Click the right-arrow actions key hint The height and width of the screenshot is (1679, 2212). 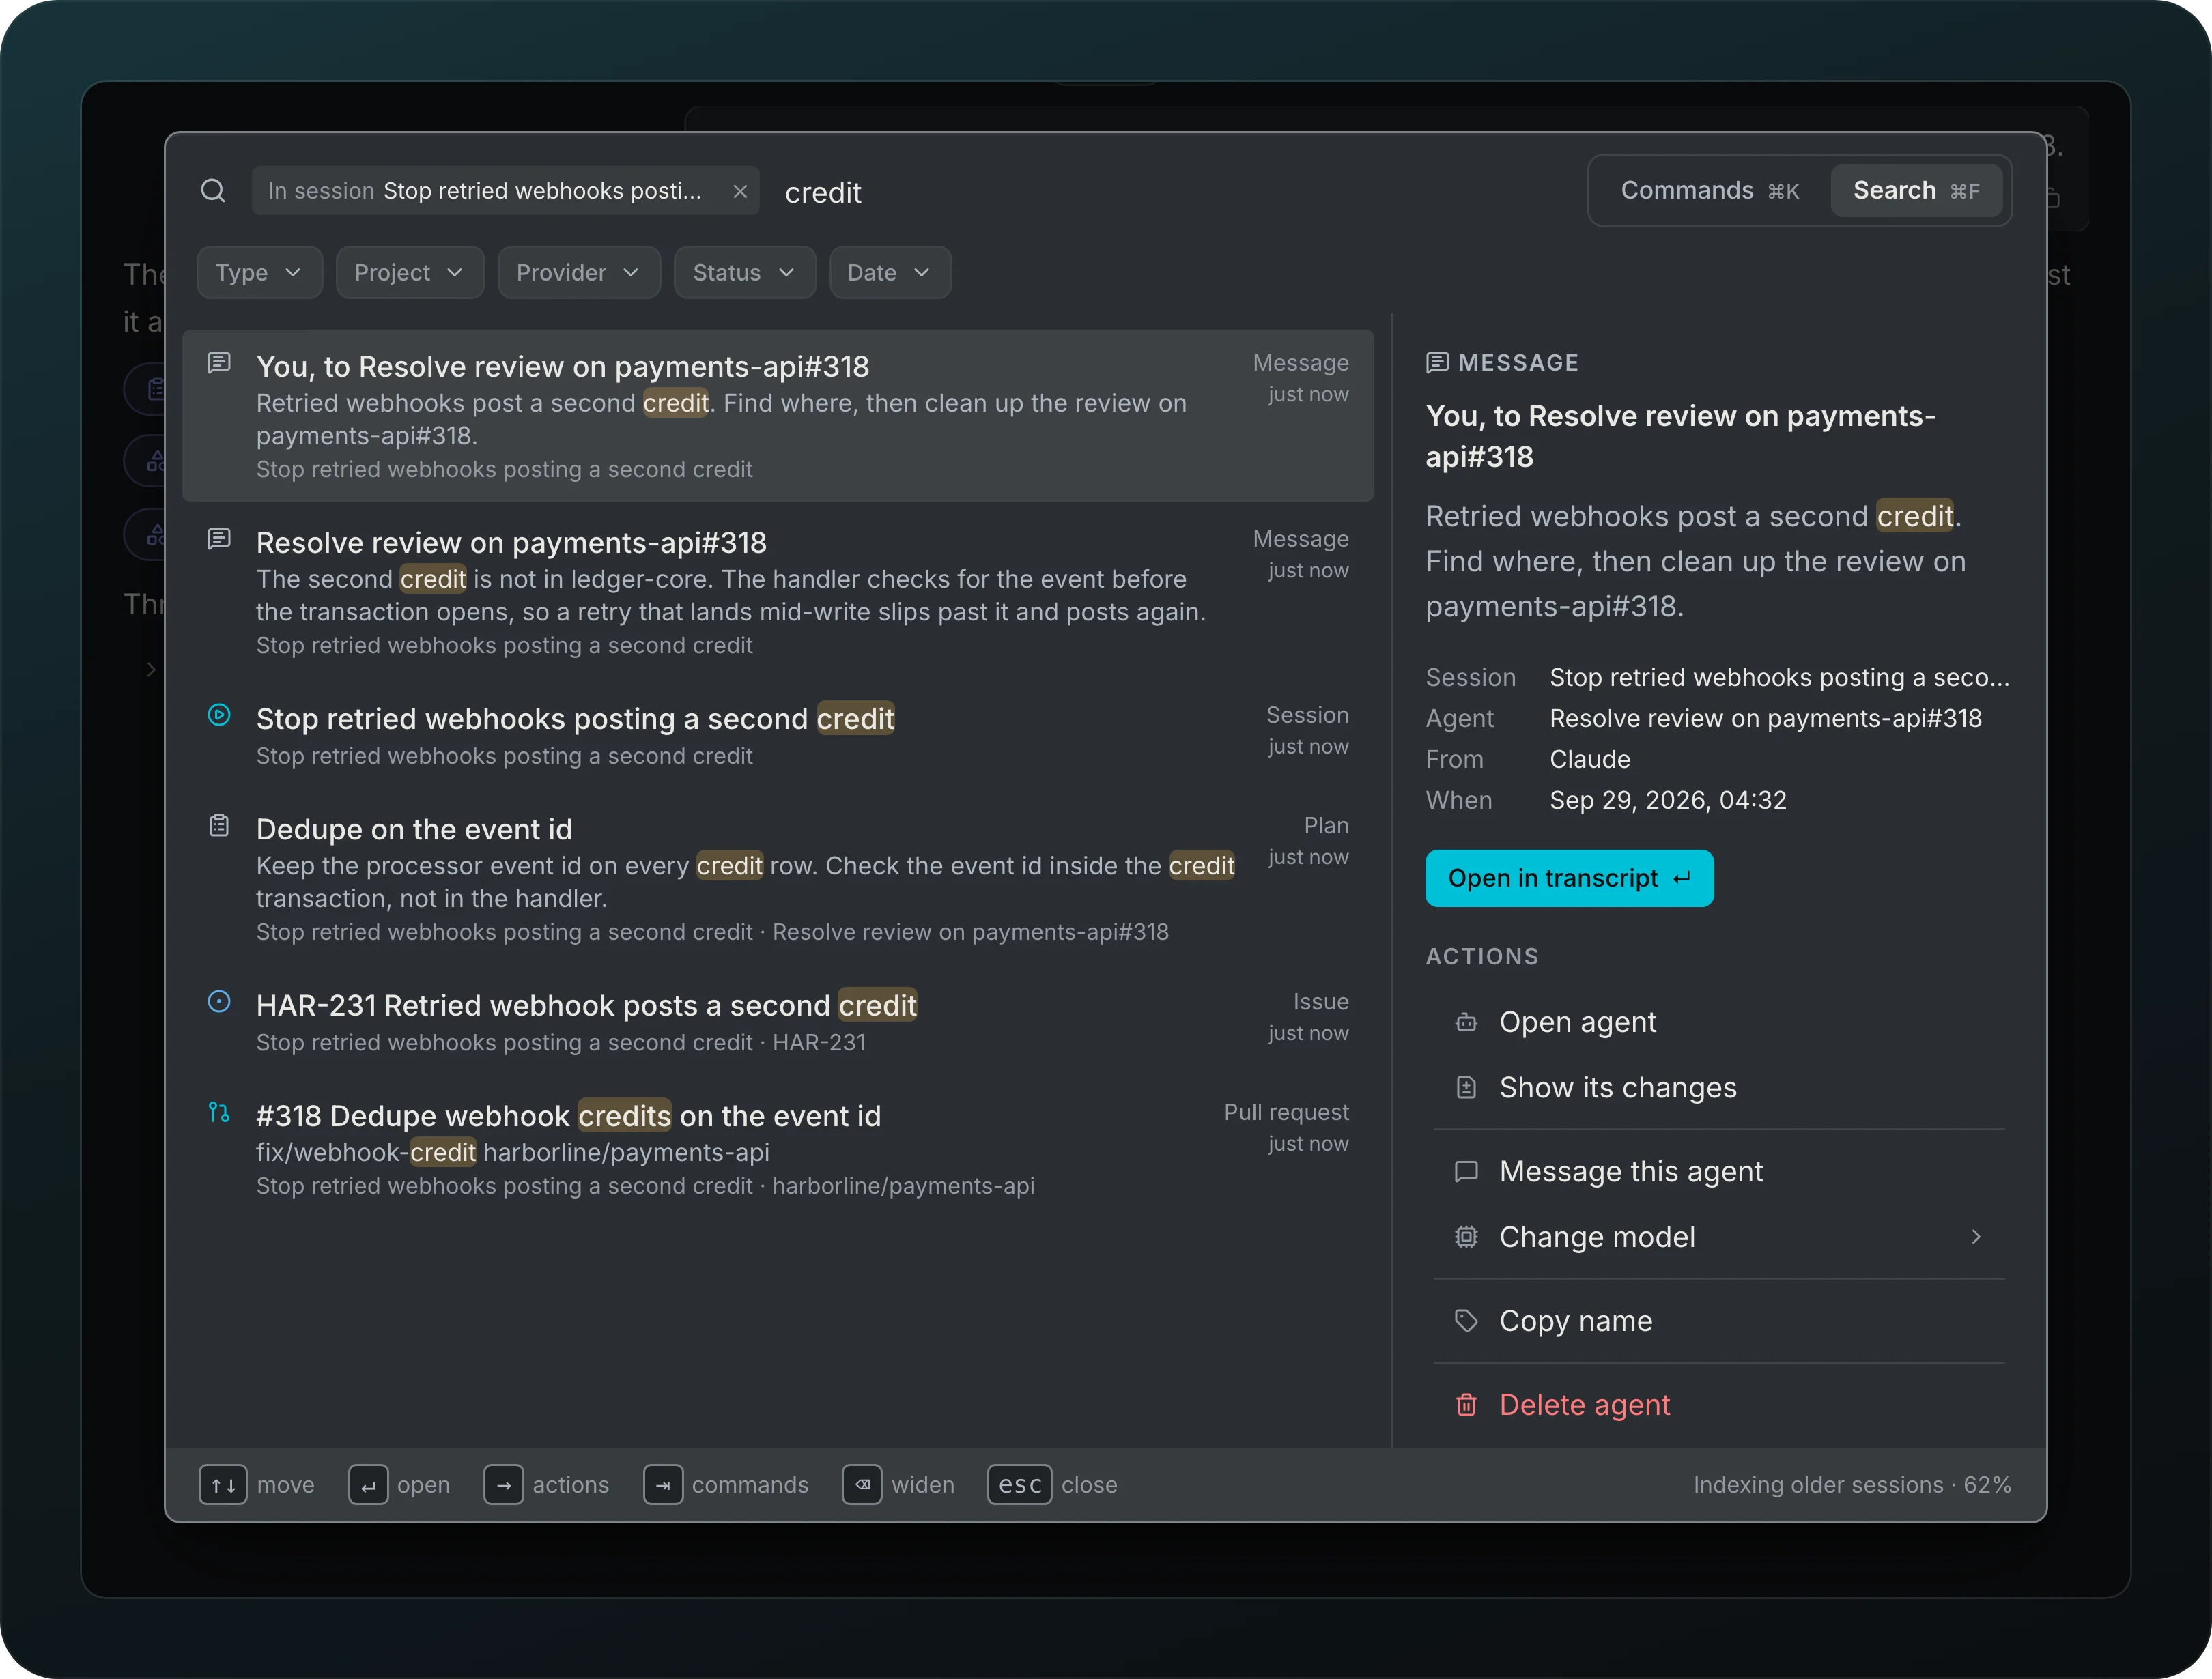(x=503, y=1485)
